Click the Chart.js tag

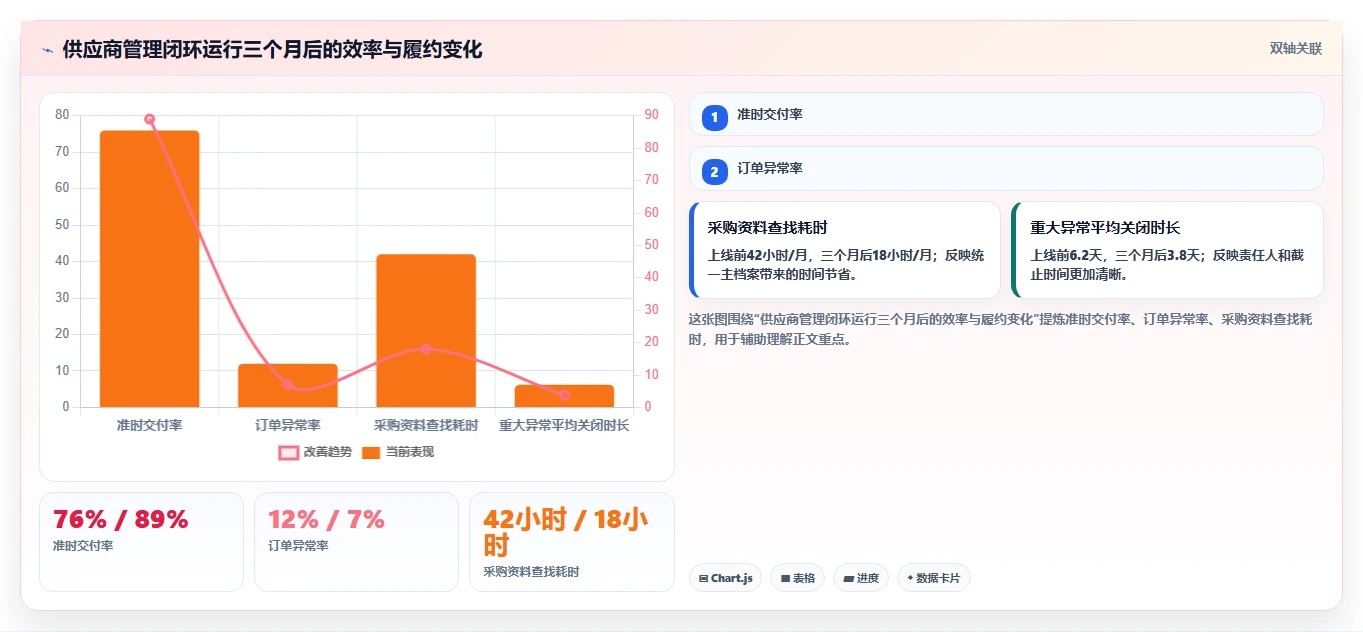[x=726, y=578]
